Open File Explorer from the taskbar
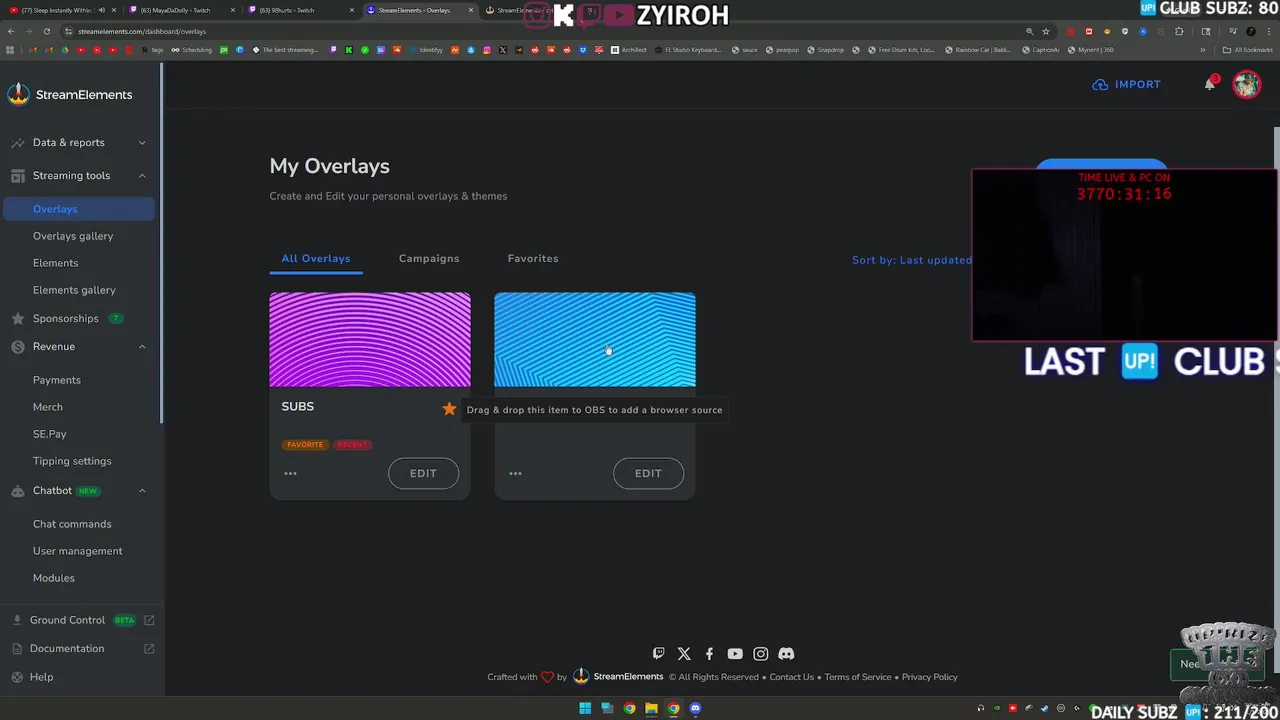The width and height of the screenshot is (1280, 720). click(x=651, y=709)
